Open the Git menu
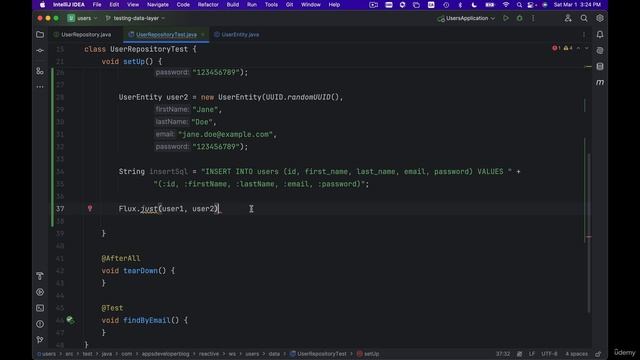The image size is (640, 360). 289,4
